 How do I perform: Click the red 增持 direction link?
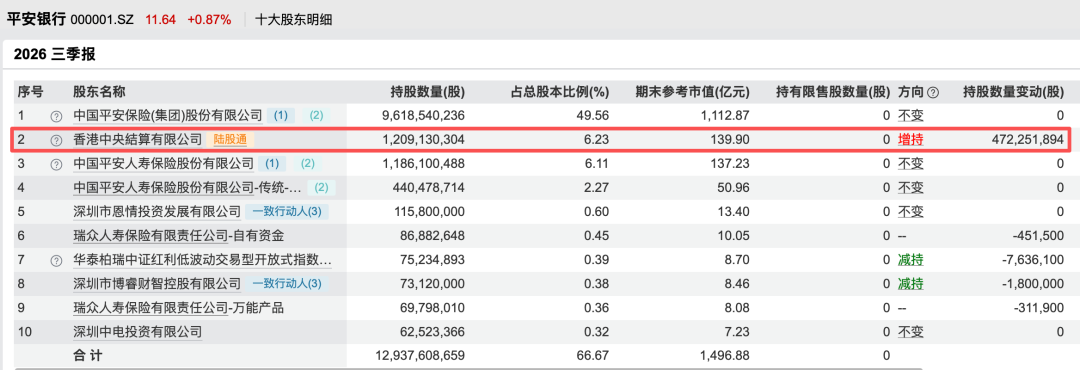coord(911,140)
